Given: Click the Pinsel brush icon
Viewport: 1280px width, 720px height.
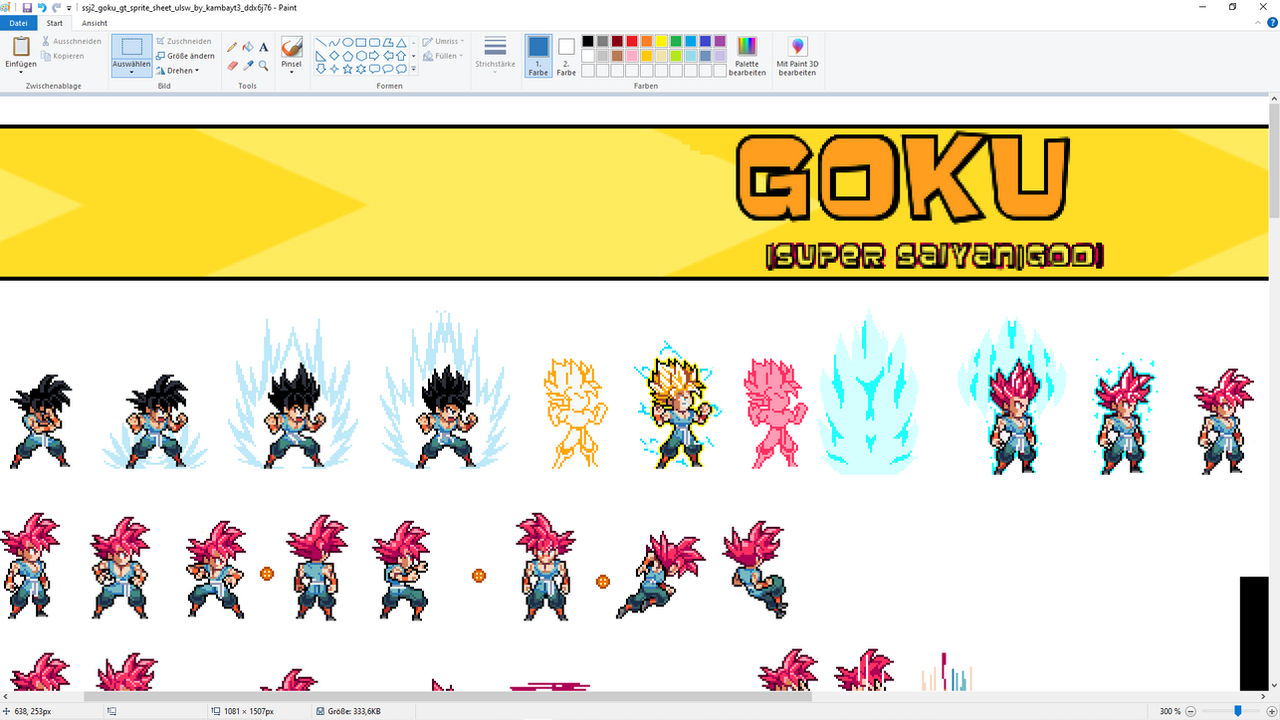Looking at the screenshot, I should coord(291,47).
